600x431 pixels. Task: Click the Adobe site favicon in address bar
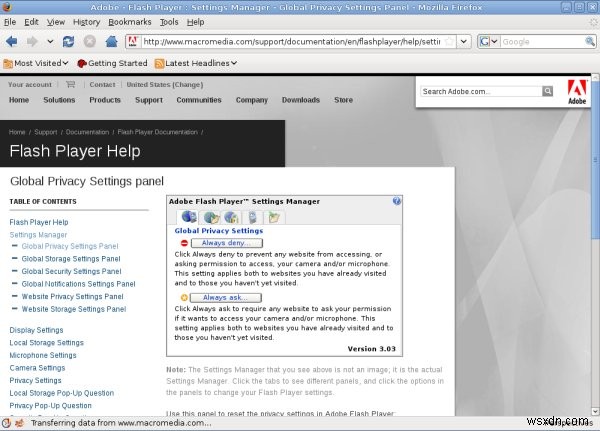[132, 41]
